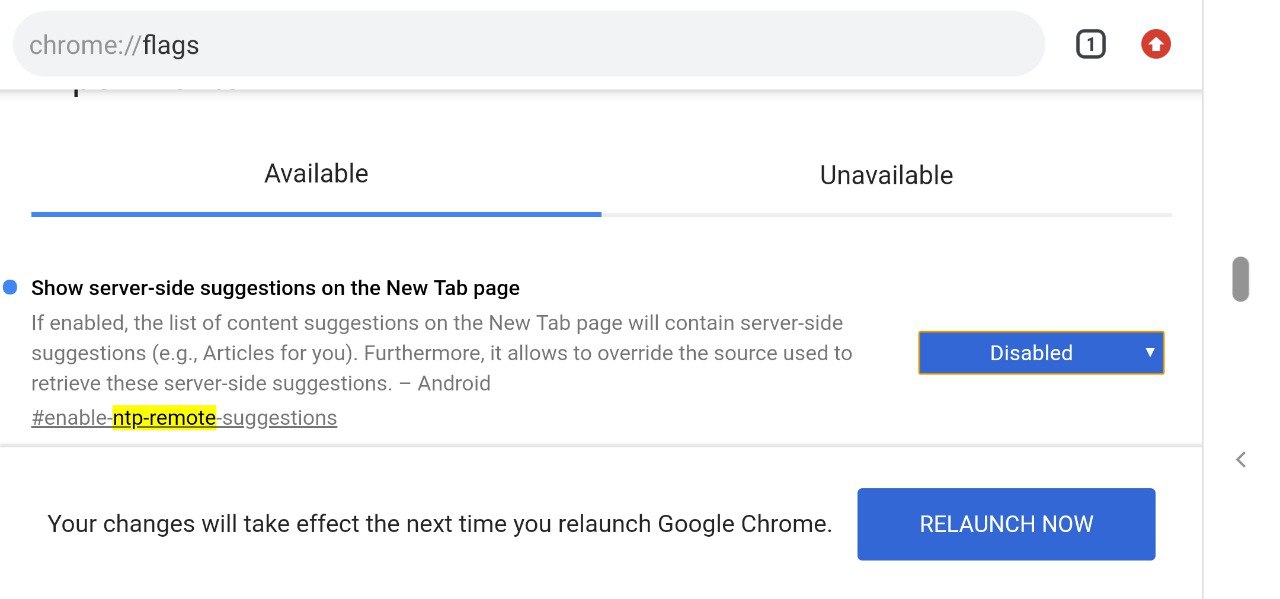This screenshot has height=599, width=1280.
Task: Switch to the Unavailable tab
Action: coord(886,175)
